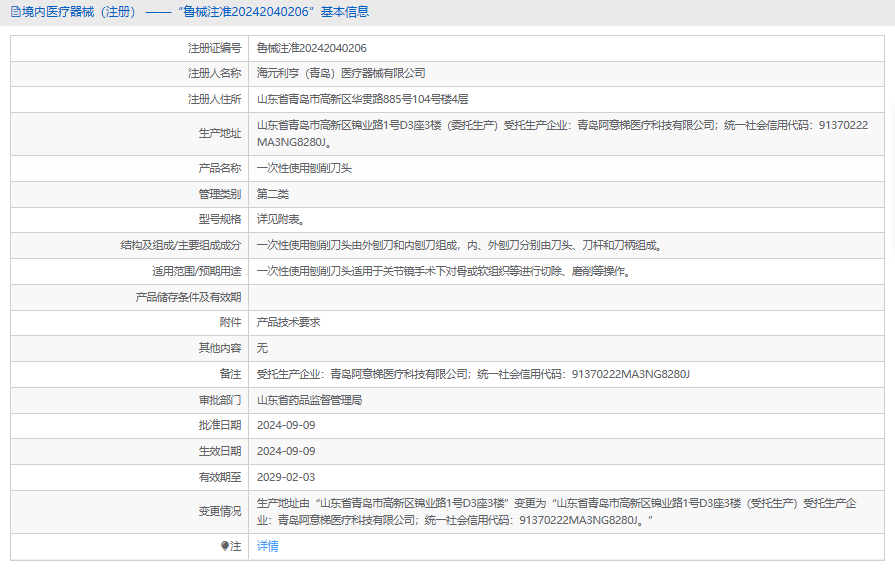The height and width of the screenshot is (568, 895).
Task: Click the 详见附表。 text in 型号规格 row
Action: 281,219
